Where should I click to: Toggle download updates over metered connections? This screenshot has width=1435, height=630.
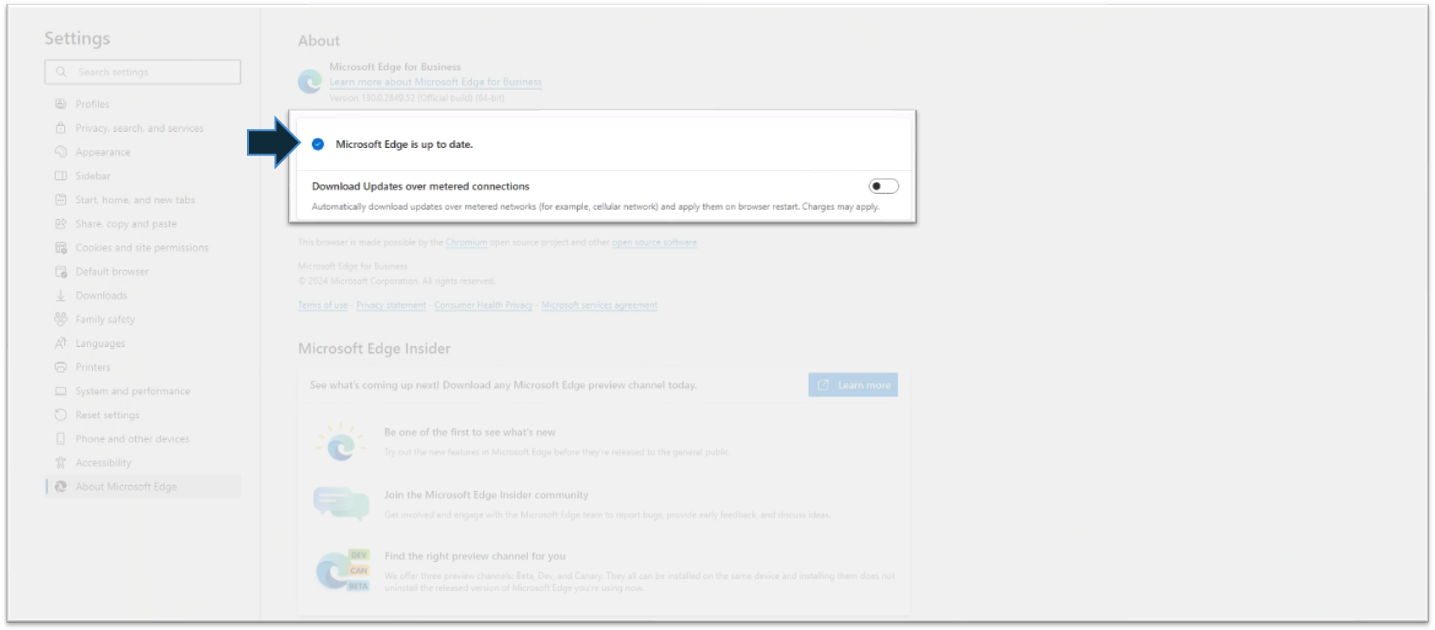pyautogui.click(x=883, y=186)
